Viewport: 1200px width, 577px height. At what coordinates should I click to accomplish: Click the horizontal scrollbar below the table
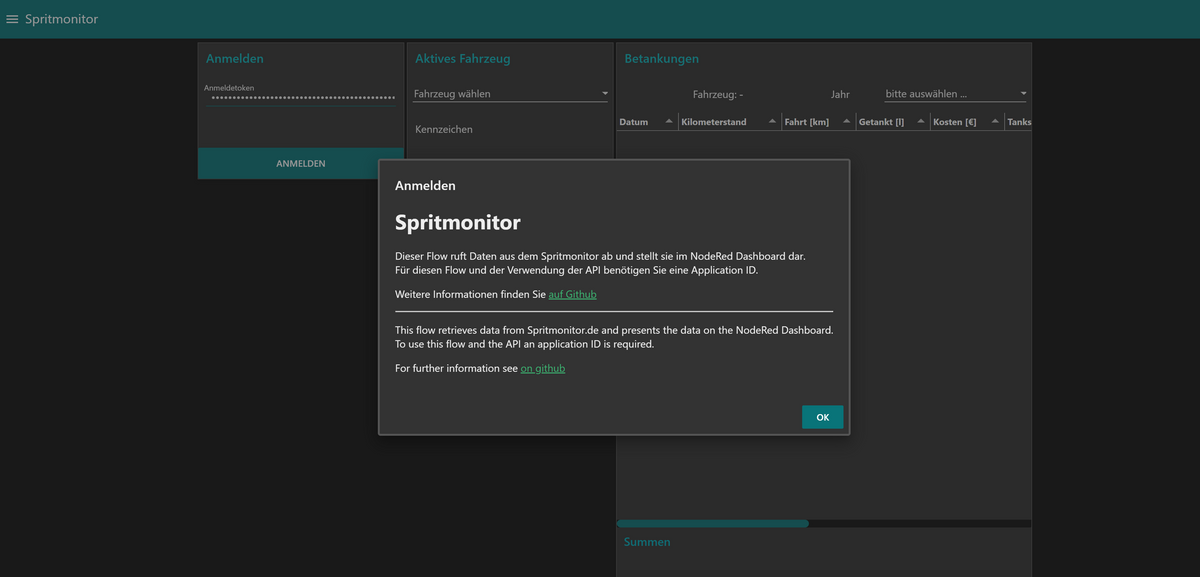click(x=713, y=523)
